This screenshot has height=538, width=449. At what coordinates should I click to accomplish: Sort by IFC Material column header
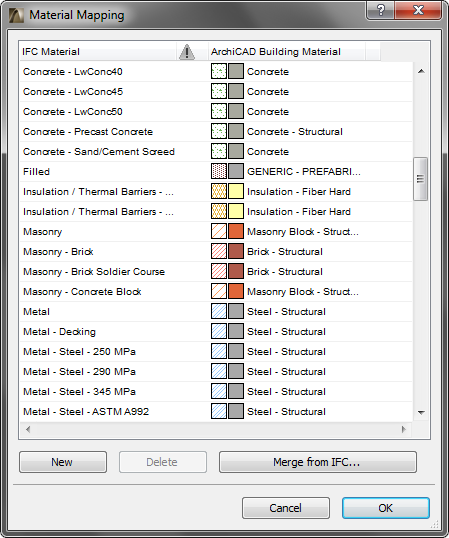(x=98, y=52)
